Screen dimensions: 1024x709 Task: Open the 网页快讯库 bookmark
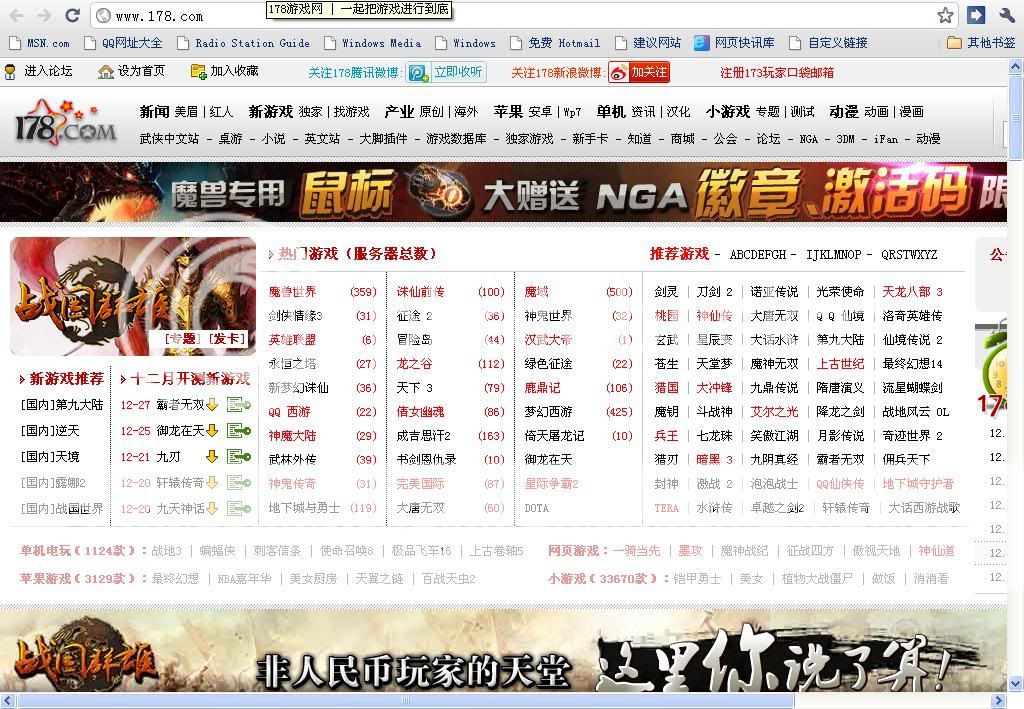click(734, 43)
